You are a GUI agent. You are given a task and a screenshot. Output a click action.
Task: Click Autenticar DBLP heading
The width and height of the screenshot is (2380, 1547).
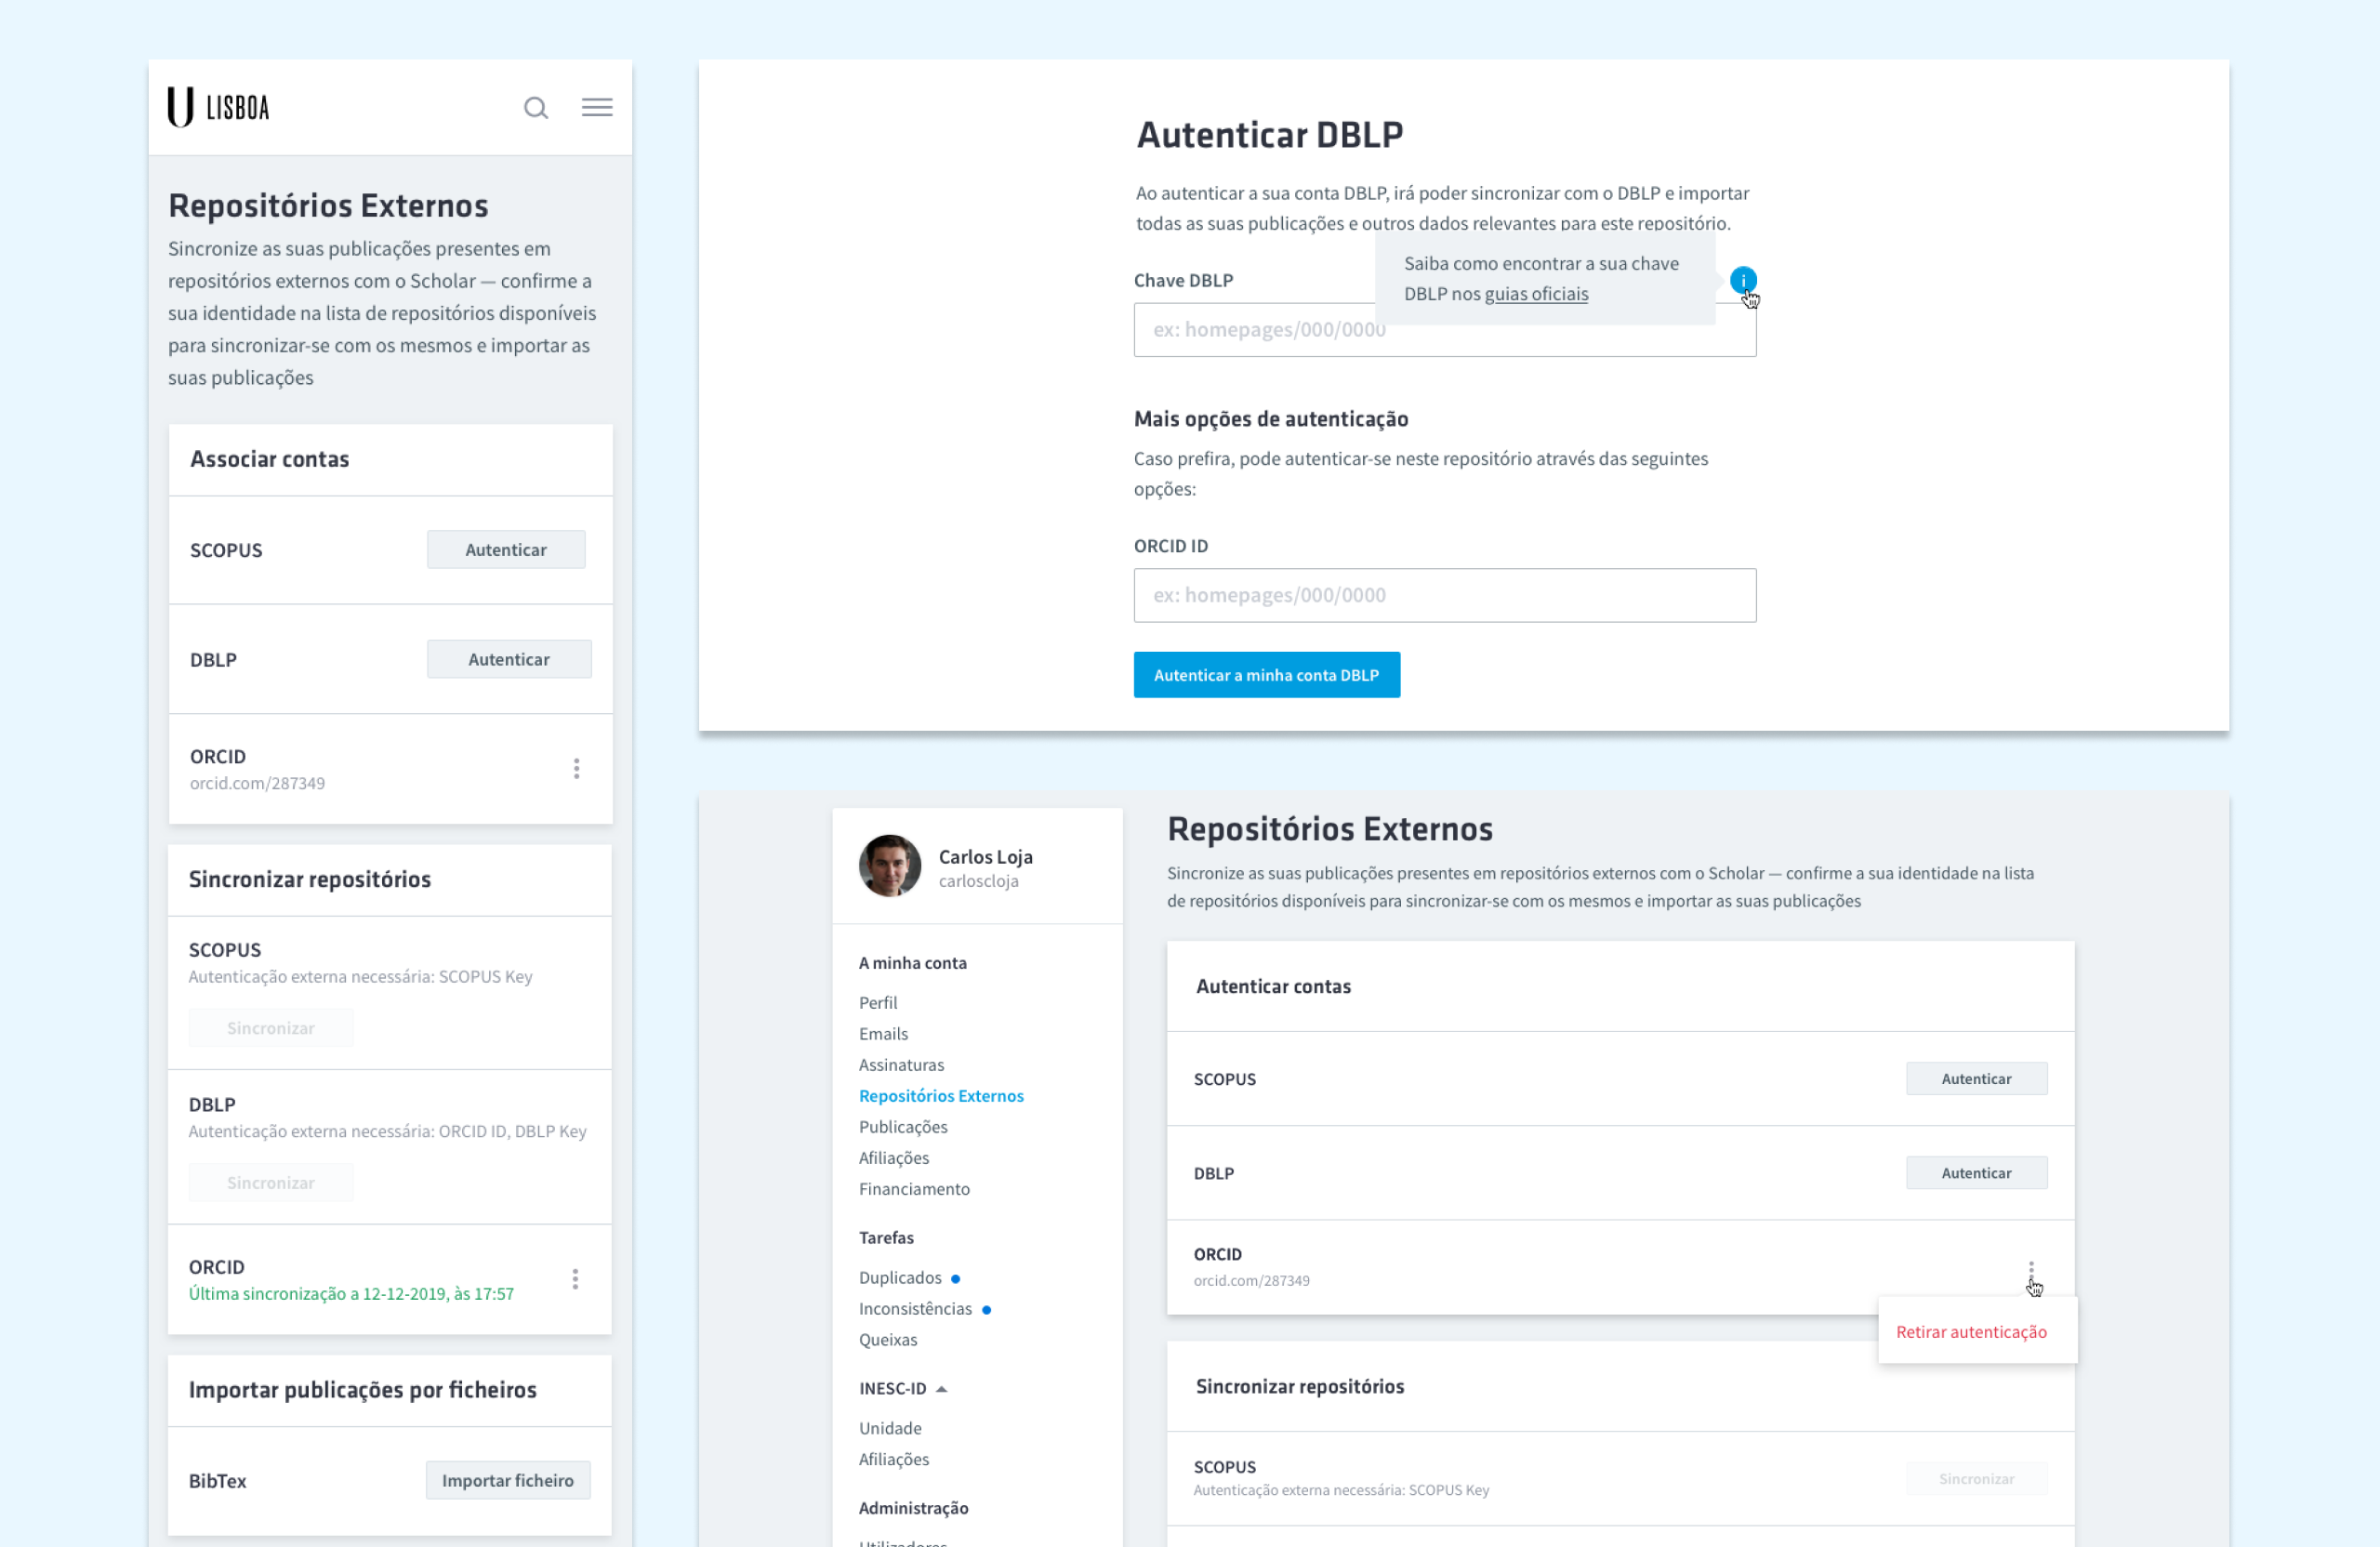pos(1269,135)
